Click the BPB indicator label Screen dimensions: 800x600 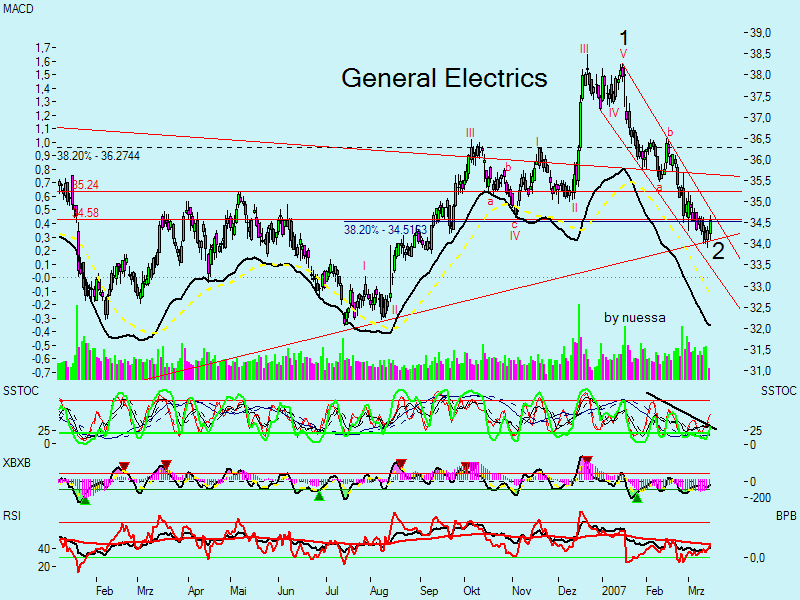(x=786, y=516)
